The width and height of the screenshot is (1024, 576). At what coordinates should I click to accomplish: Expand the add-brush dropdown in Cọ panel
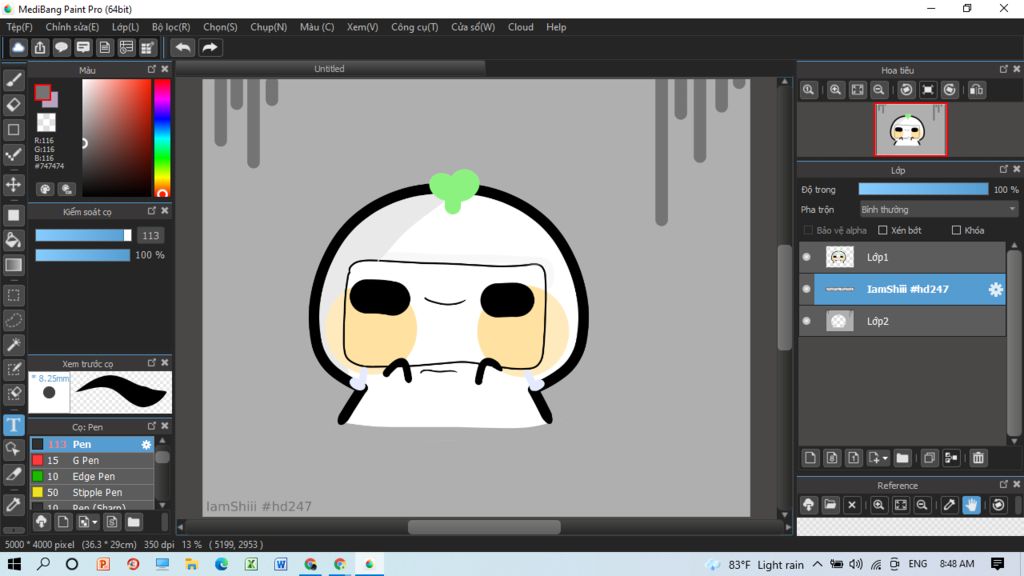coord(95,522)
